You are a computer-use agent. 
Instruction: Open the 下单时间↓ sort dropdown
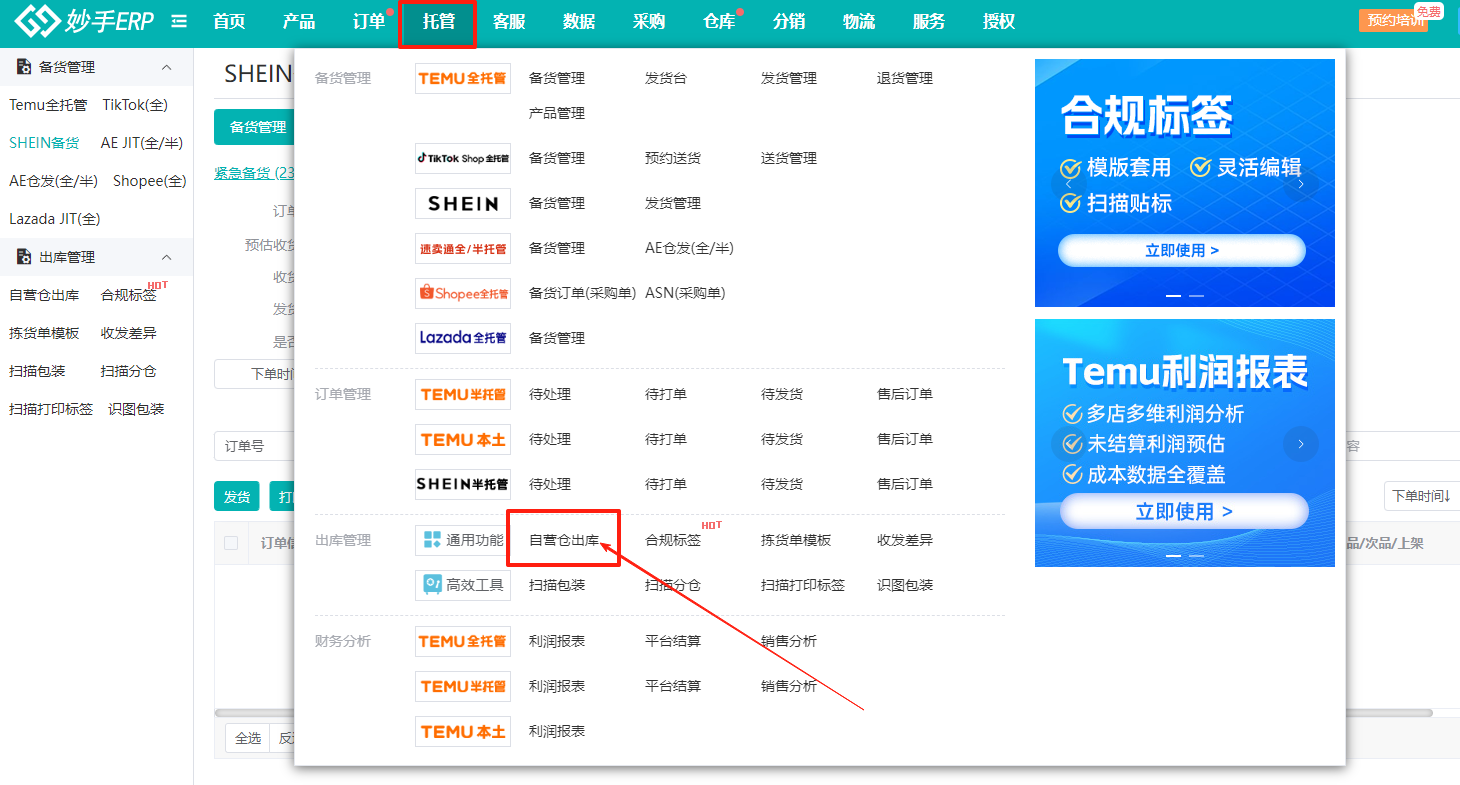[x=1421, y=496]
